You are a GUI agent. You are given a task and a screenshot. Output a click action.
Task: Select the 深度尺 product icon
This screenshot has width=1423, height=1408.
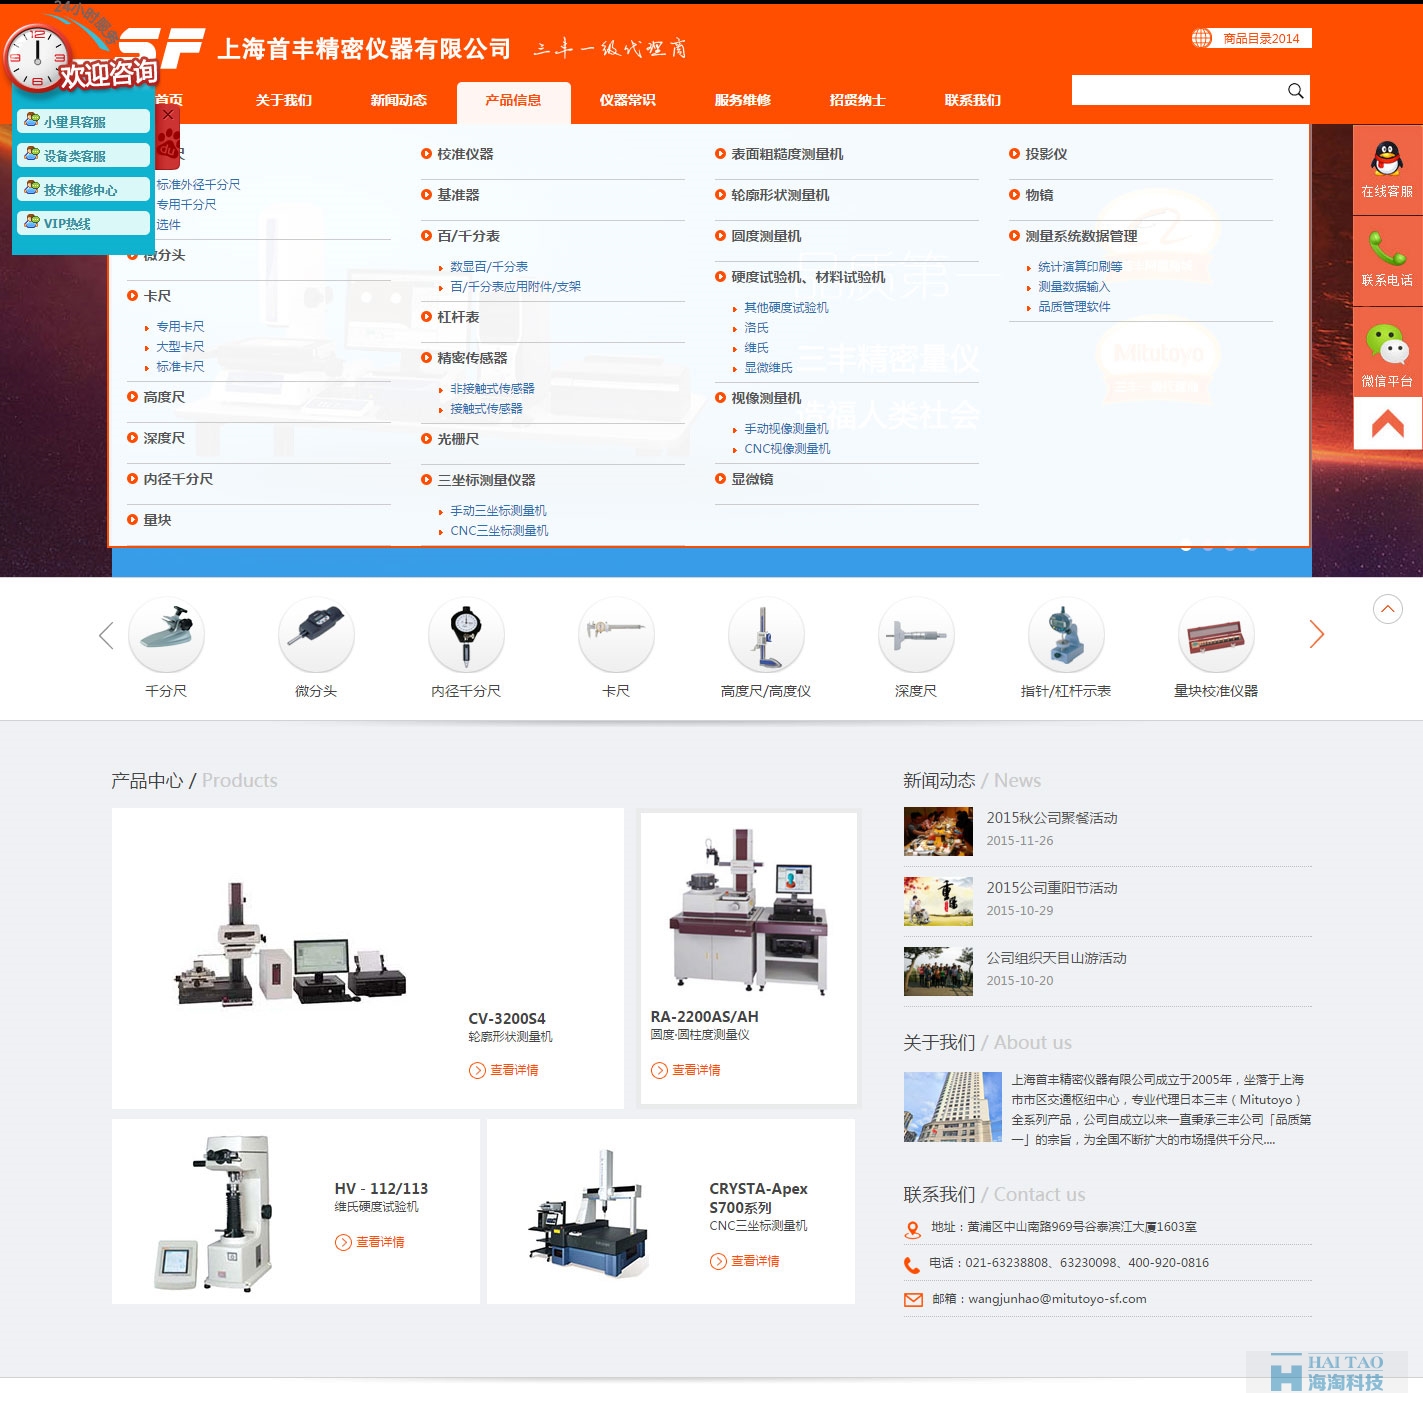coord(916,633)
